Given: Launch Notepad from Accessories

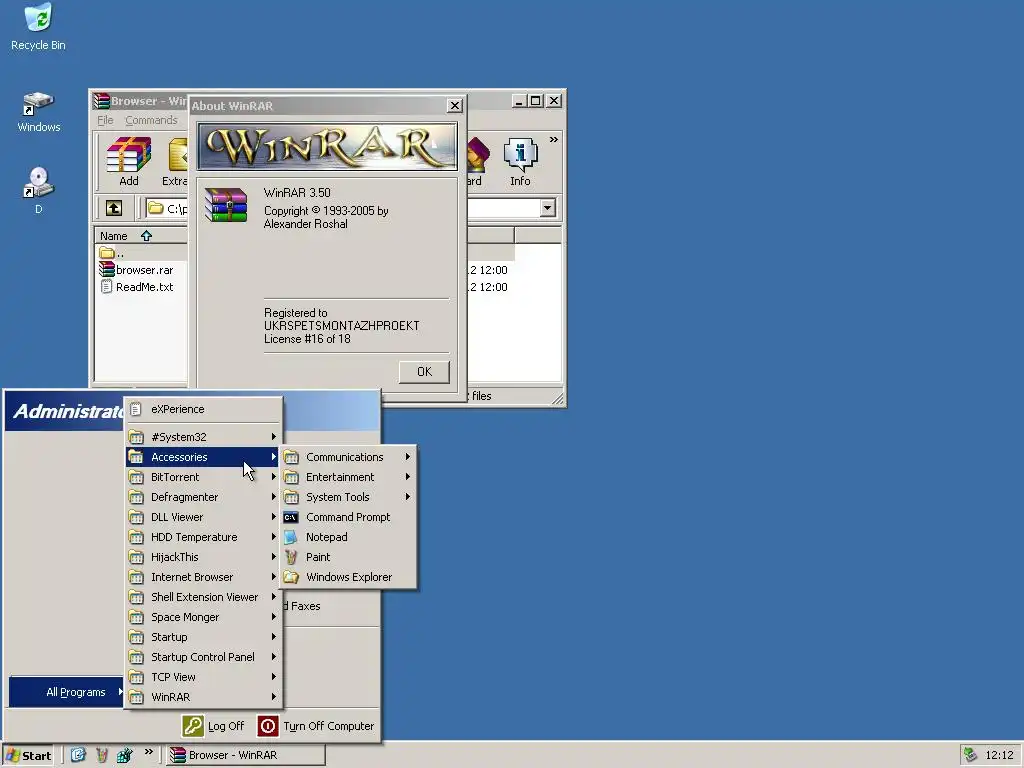Looking at the screenshot, I should (348, 537).
